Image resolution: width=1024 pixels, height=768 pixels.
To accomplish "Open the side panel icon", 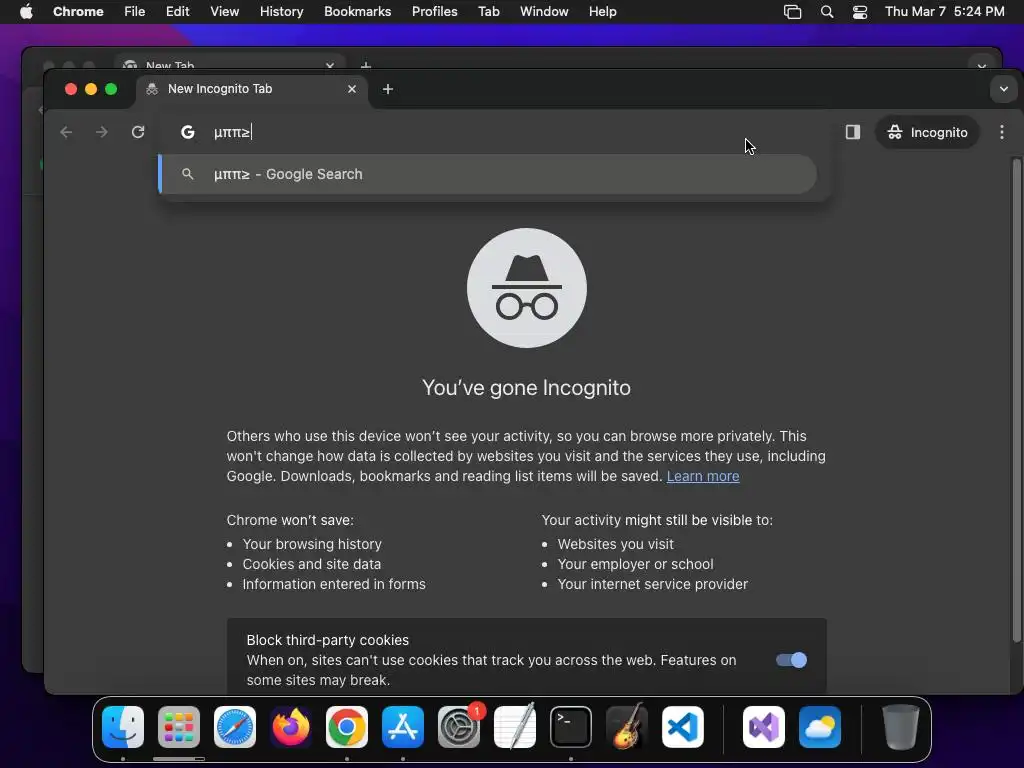I will 852,132.
